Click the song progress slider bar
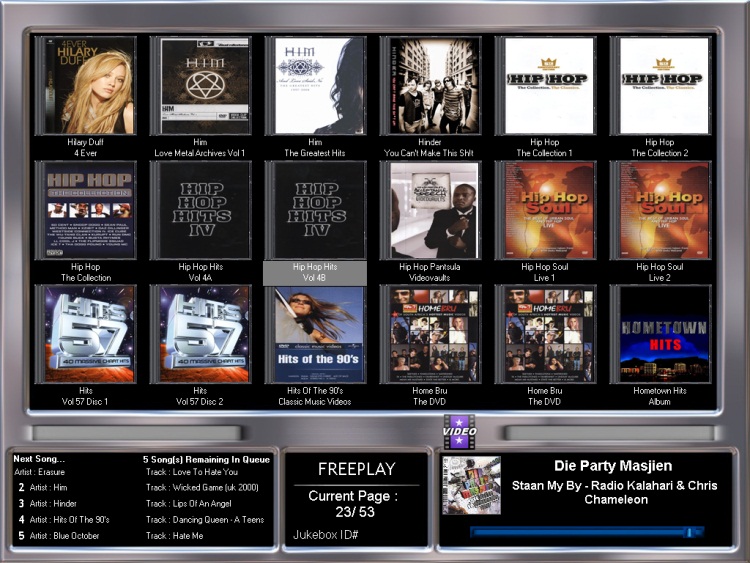750x563 pixels. pos(587,532)
